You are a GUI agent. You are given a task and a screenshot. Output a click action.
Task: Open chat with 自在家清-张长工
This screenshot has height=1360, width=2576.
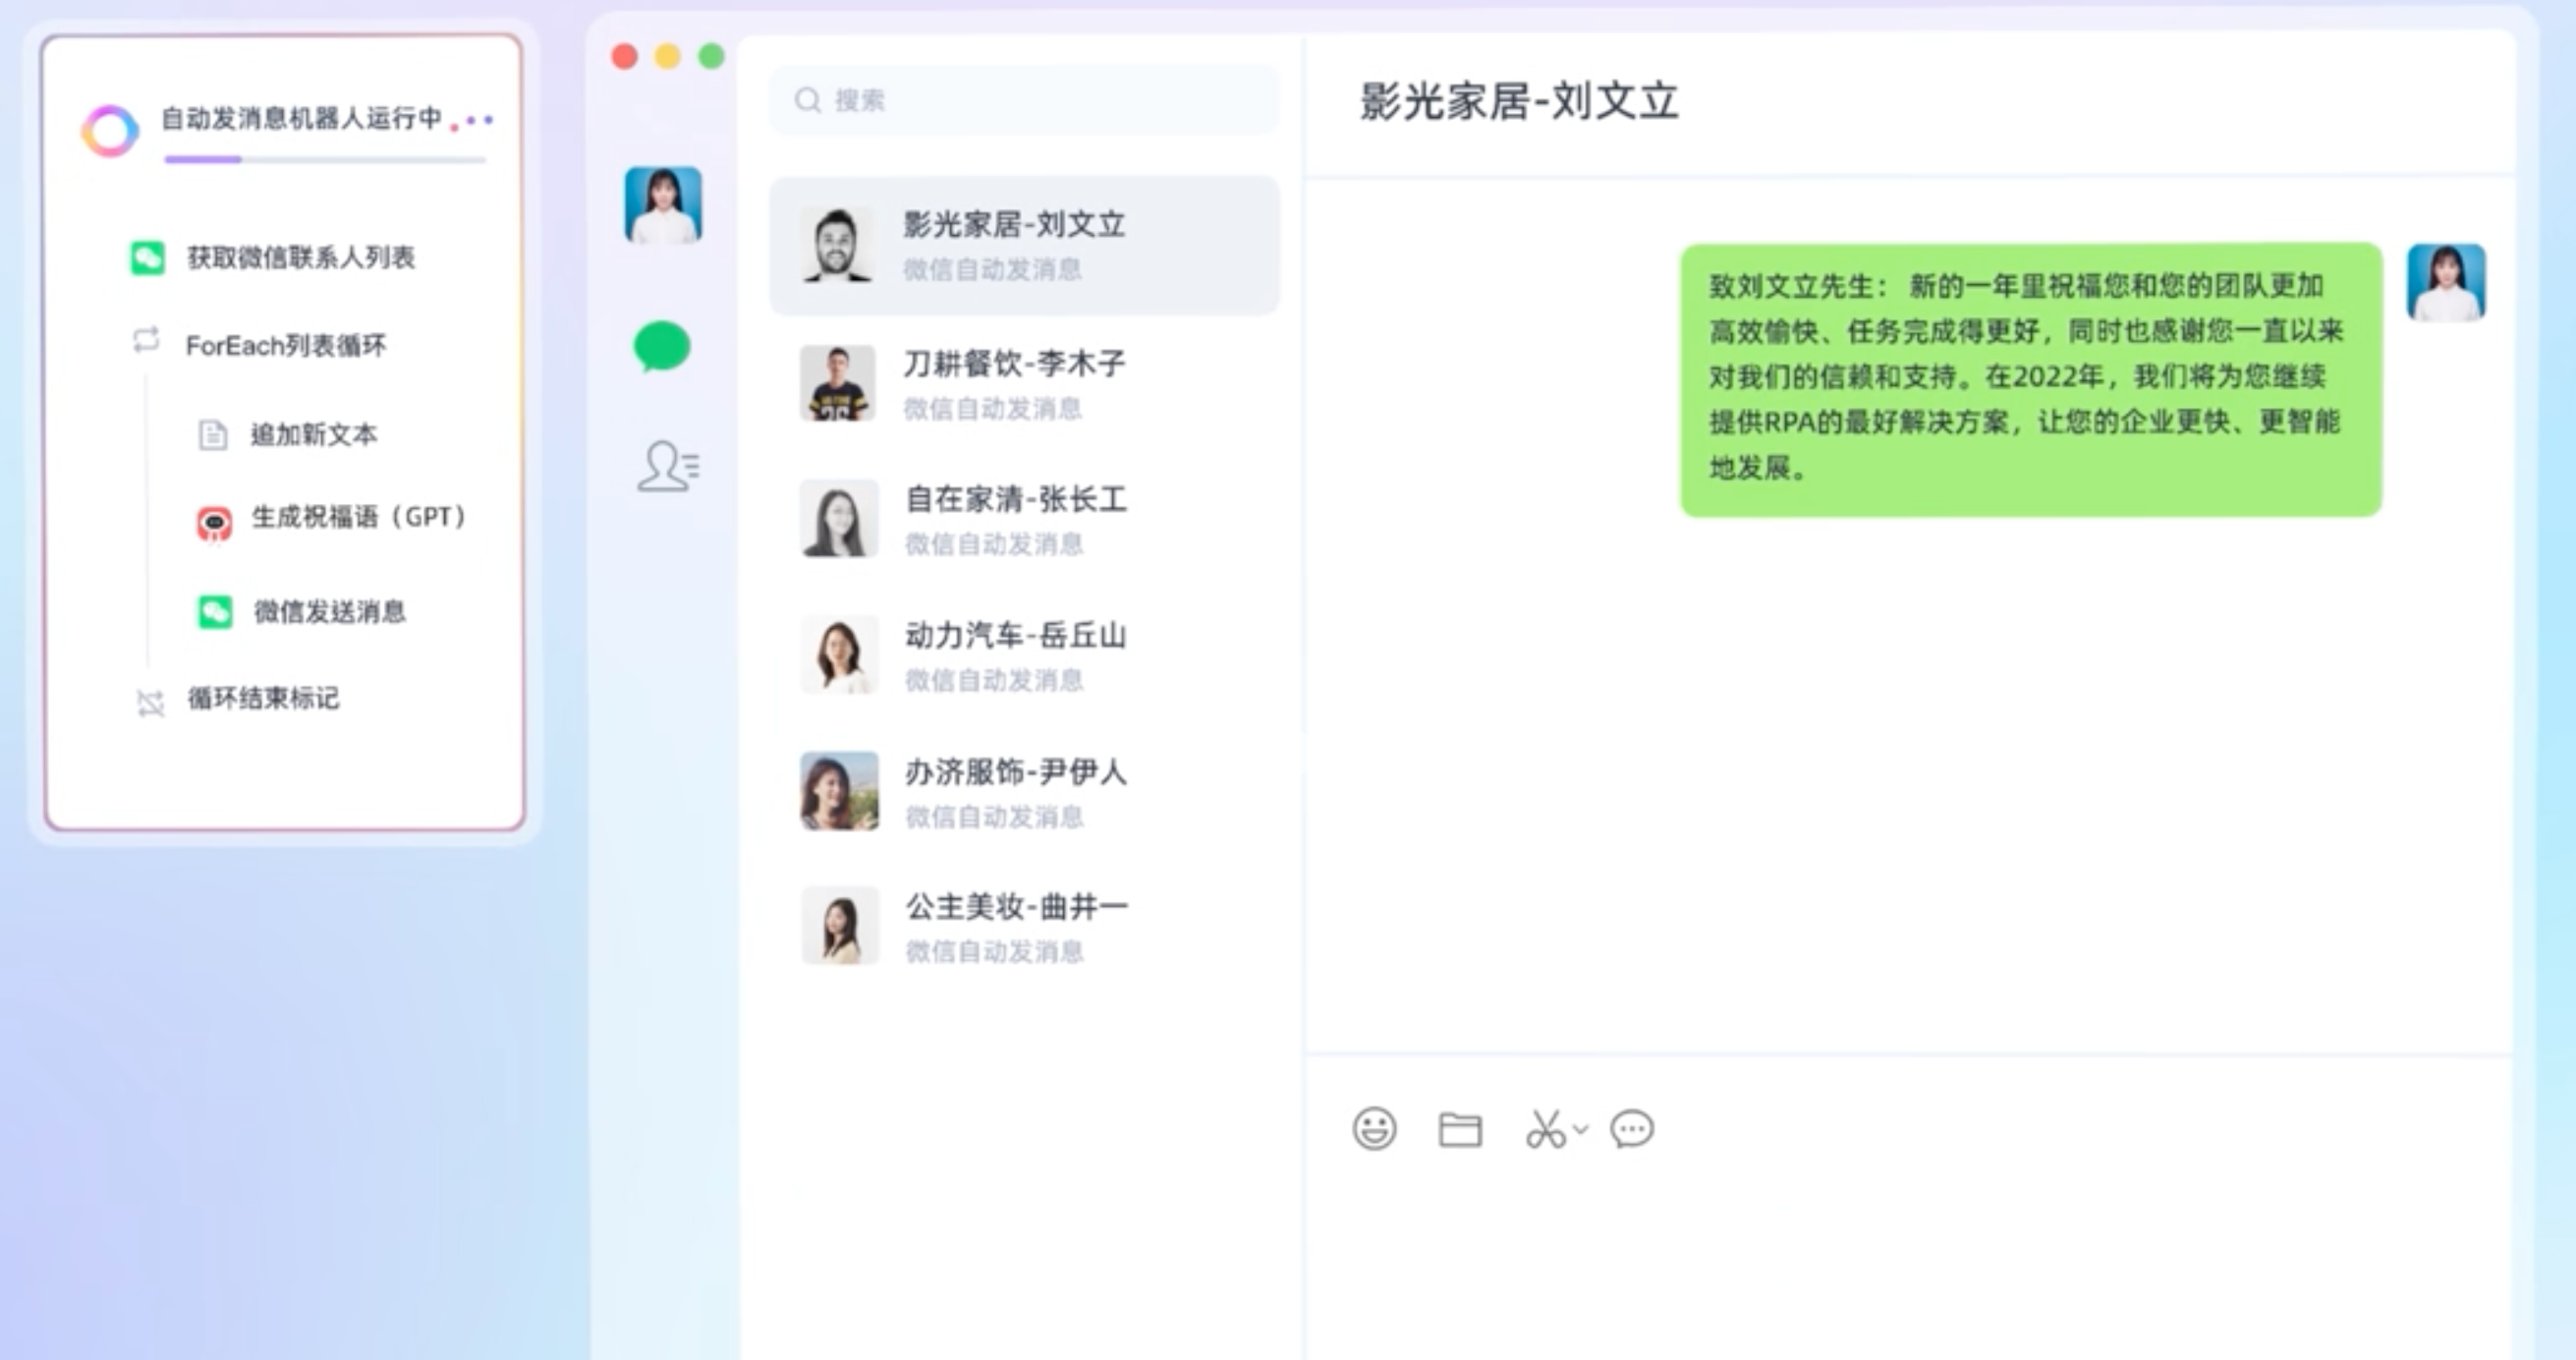click(x=1024, y=520)
